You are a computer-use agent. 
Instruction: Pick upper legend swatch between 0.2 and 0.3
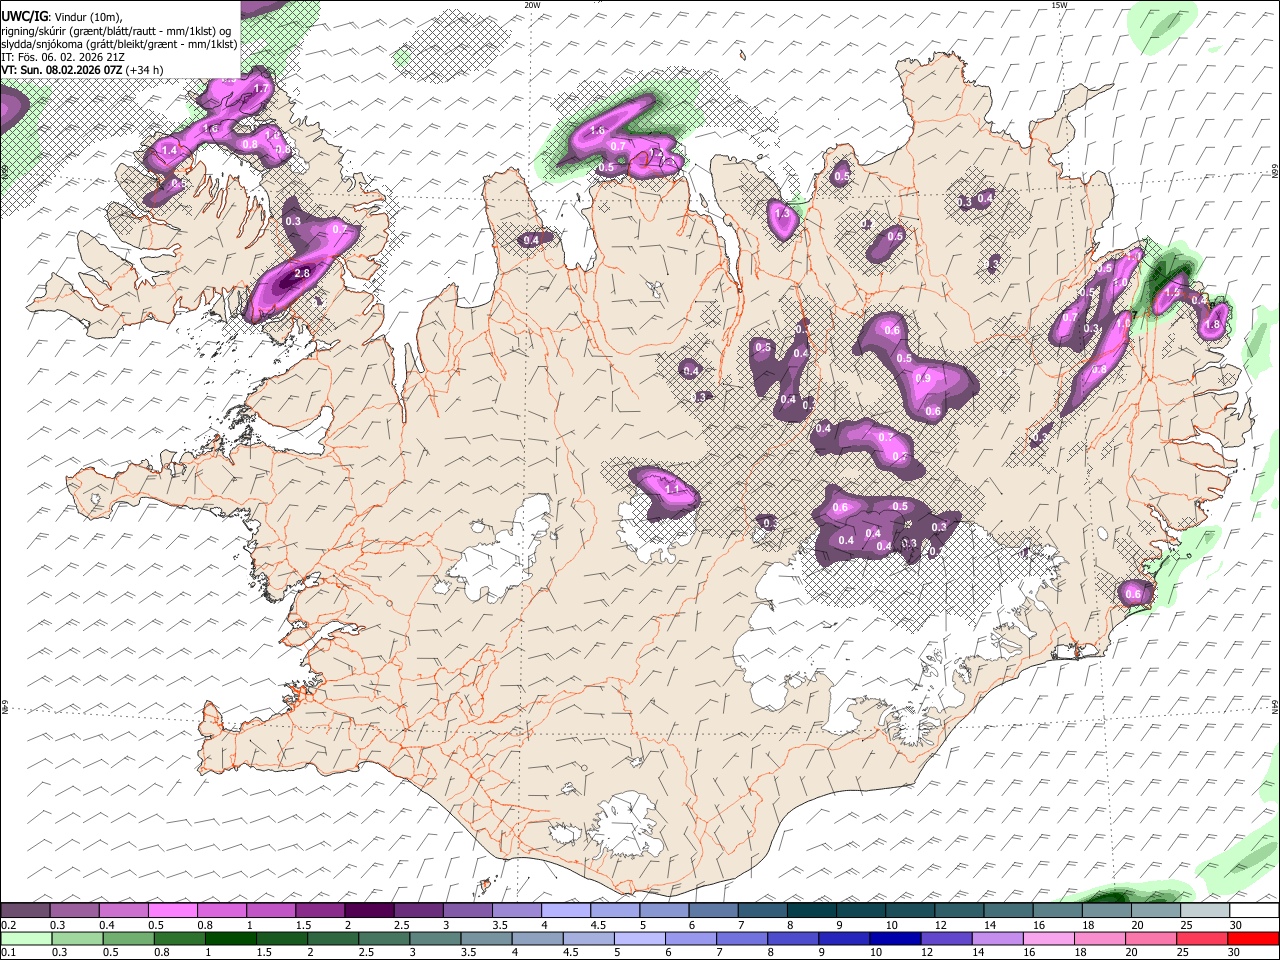(25, 910)
